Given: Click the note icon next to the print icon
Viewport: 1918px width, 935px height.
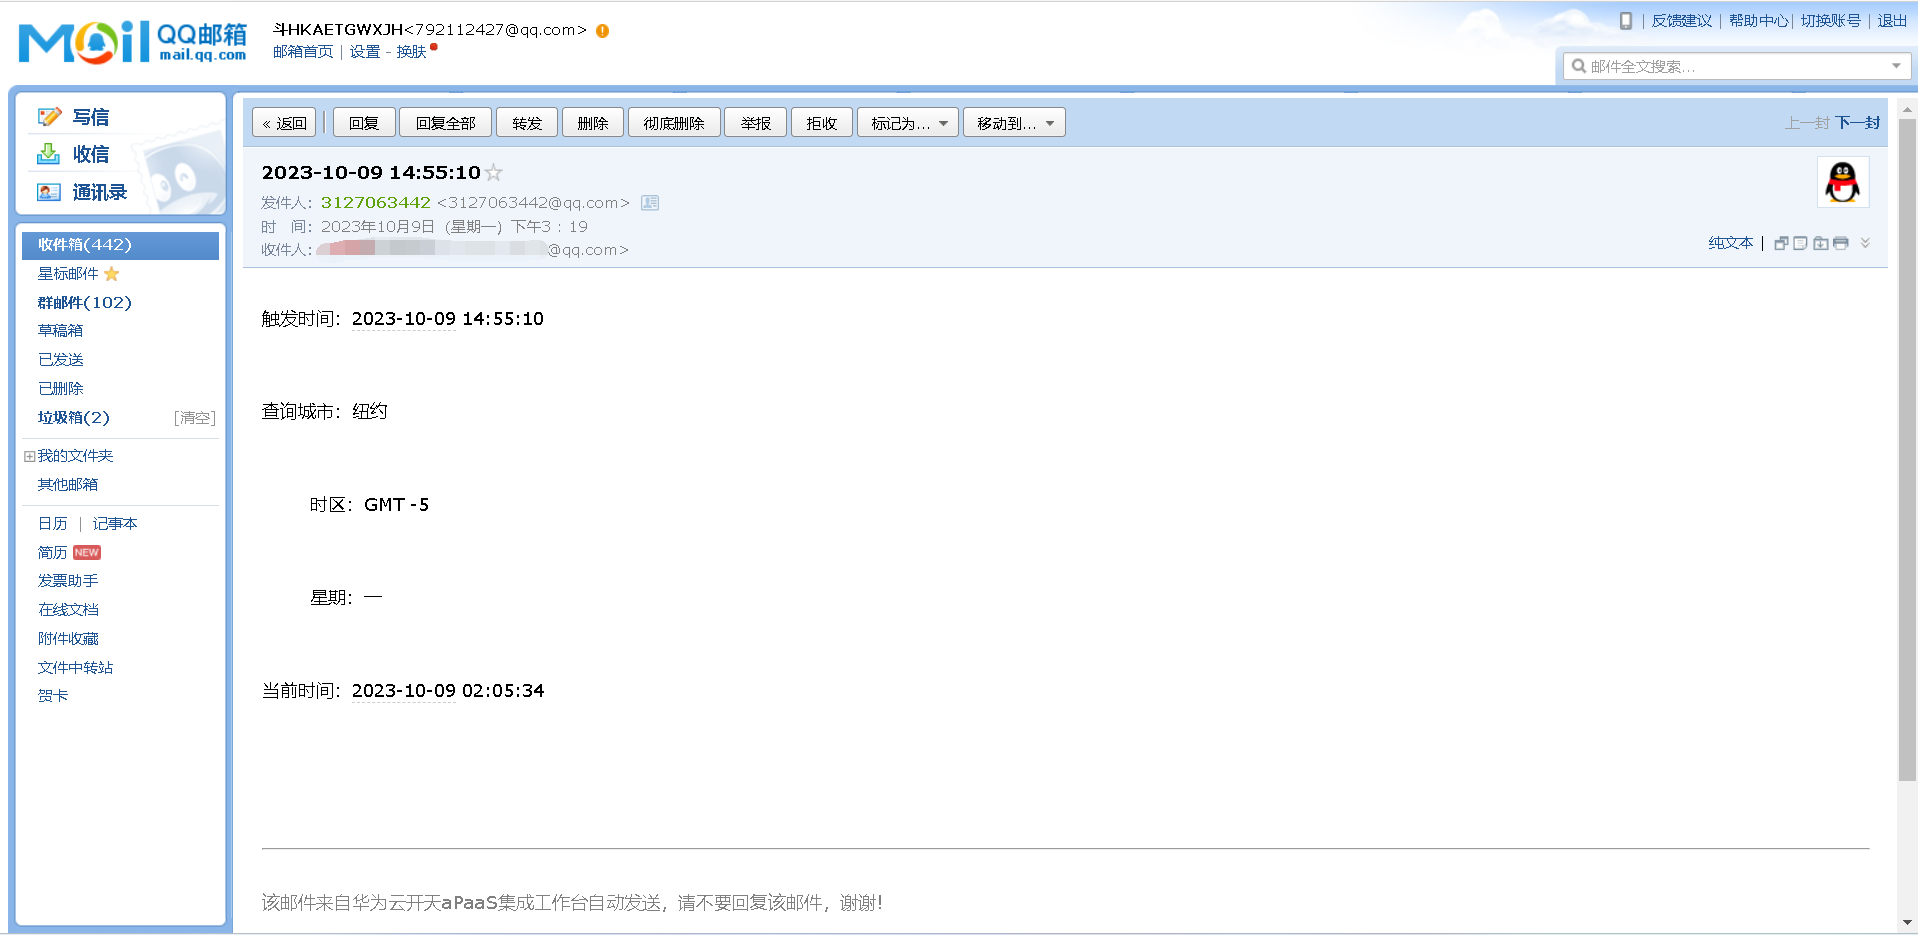Looking at the screenshot, I should pos(1800,242).
